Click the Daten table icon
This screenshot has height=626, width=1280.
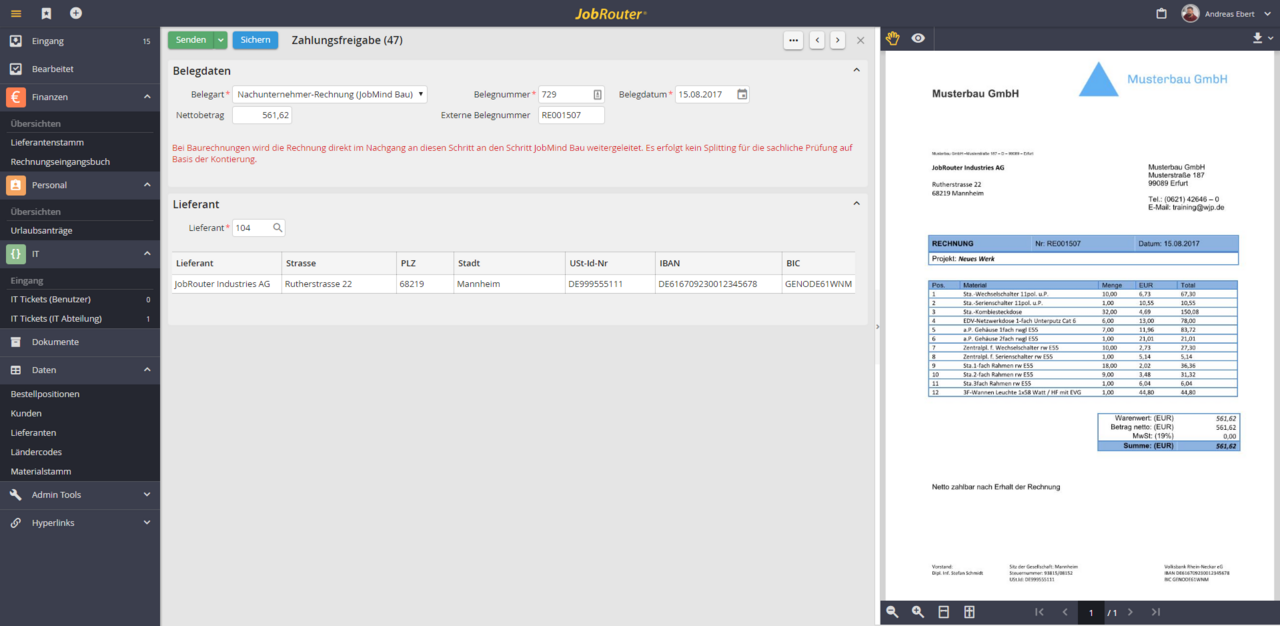(x=15, y=370)
